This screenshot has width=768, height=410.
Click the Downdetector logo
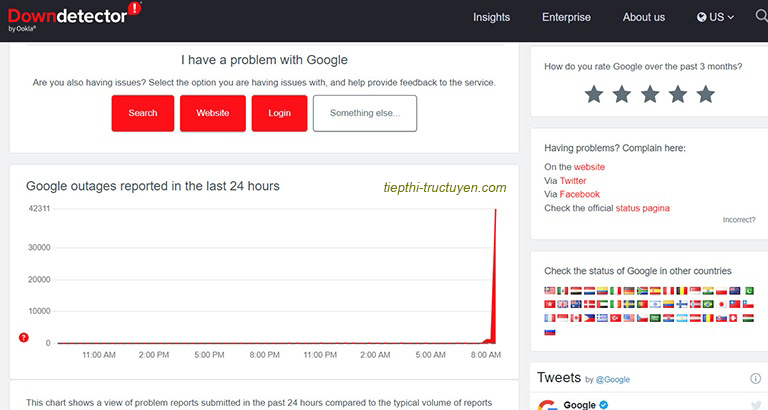coord(74,17)
